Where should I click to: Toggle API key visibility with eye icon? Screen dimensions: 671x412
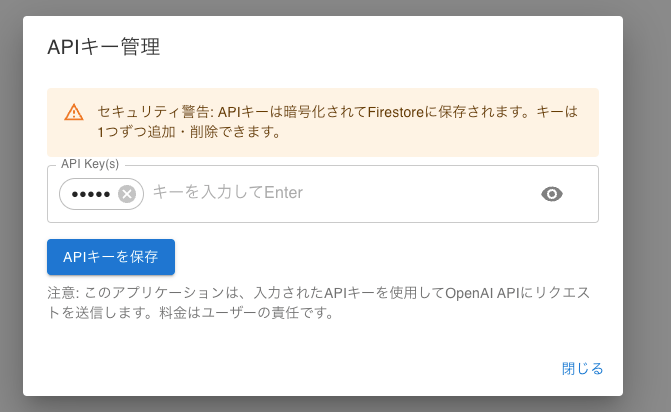click(x=552, y=194)
